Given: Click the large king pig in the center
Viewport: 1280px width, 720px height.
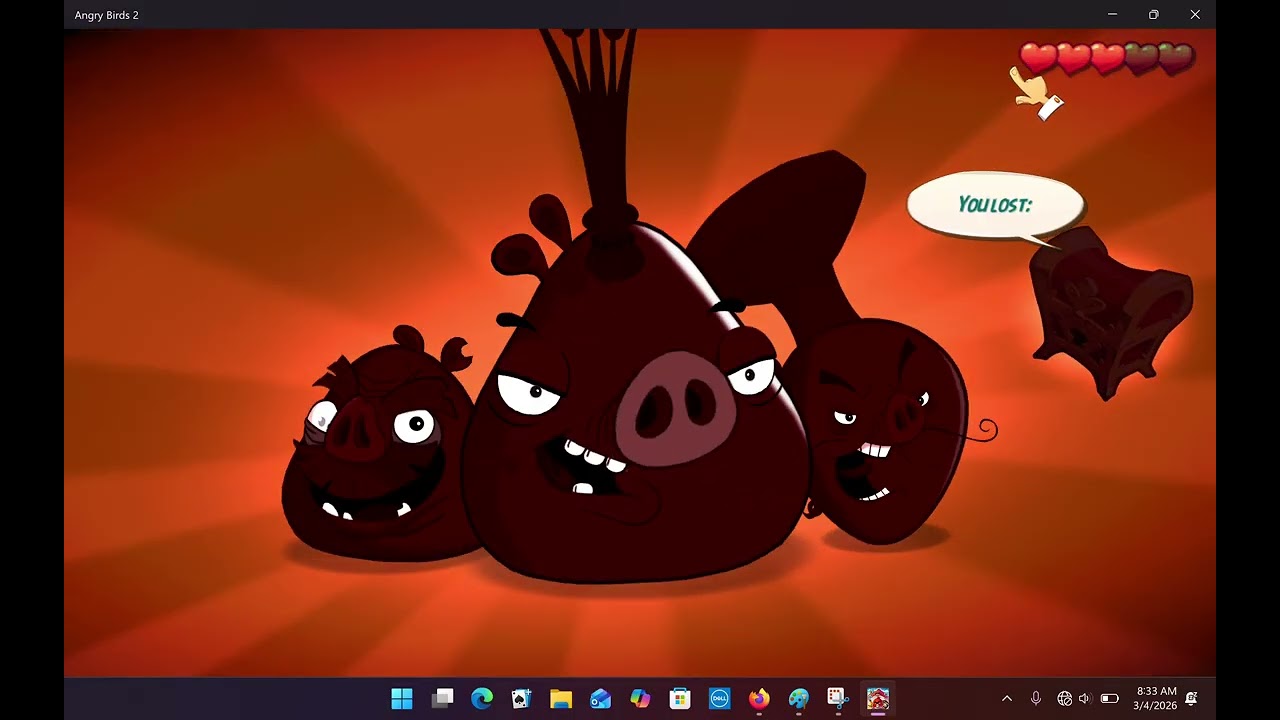Looking at the screenshot, I should coord(635,400).
